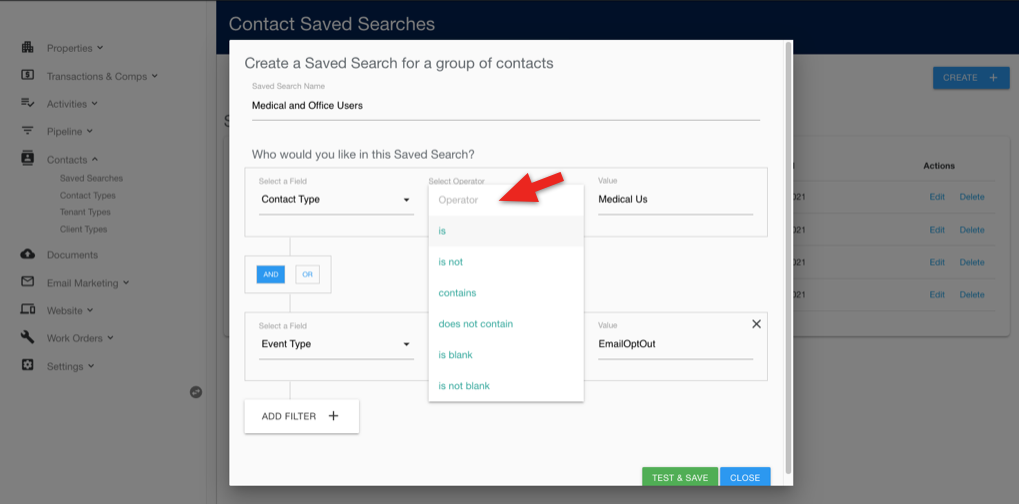Image resolution: width=1019 pixels, height=504 pixels.
Task: Collapse the Contacts menu
Action: [94, 159]
